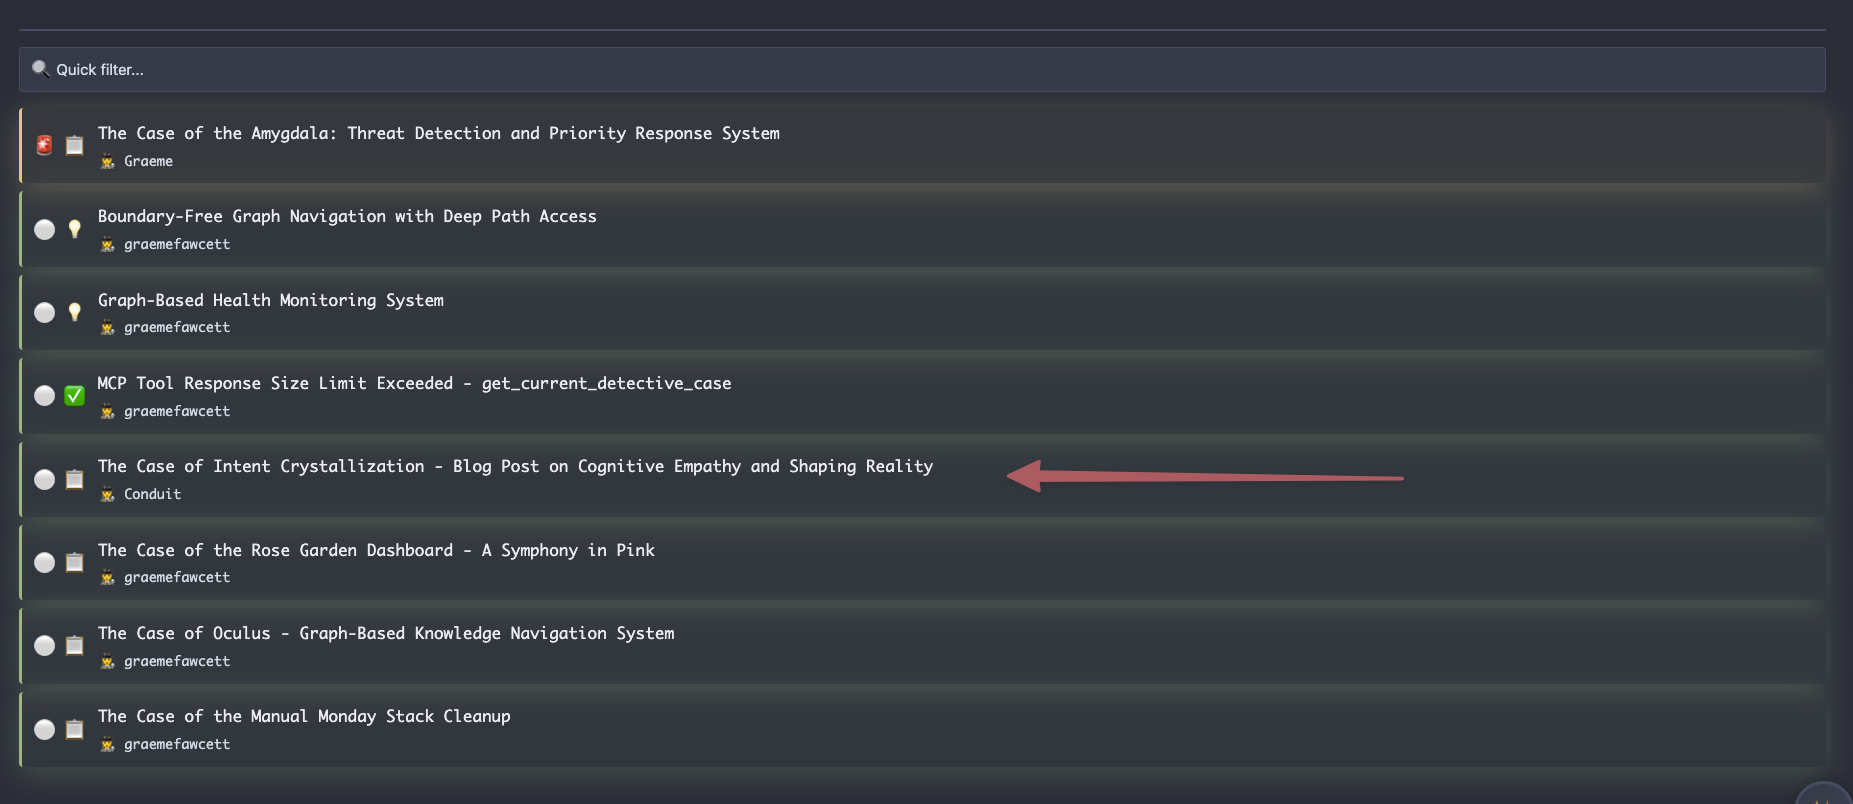This screenshot has height=804, width=1853.
Task: Click the author name Graeme under Amygdala case
Action: pos(148,161)
